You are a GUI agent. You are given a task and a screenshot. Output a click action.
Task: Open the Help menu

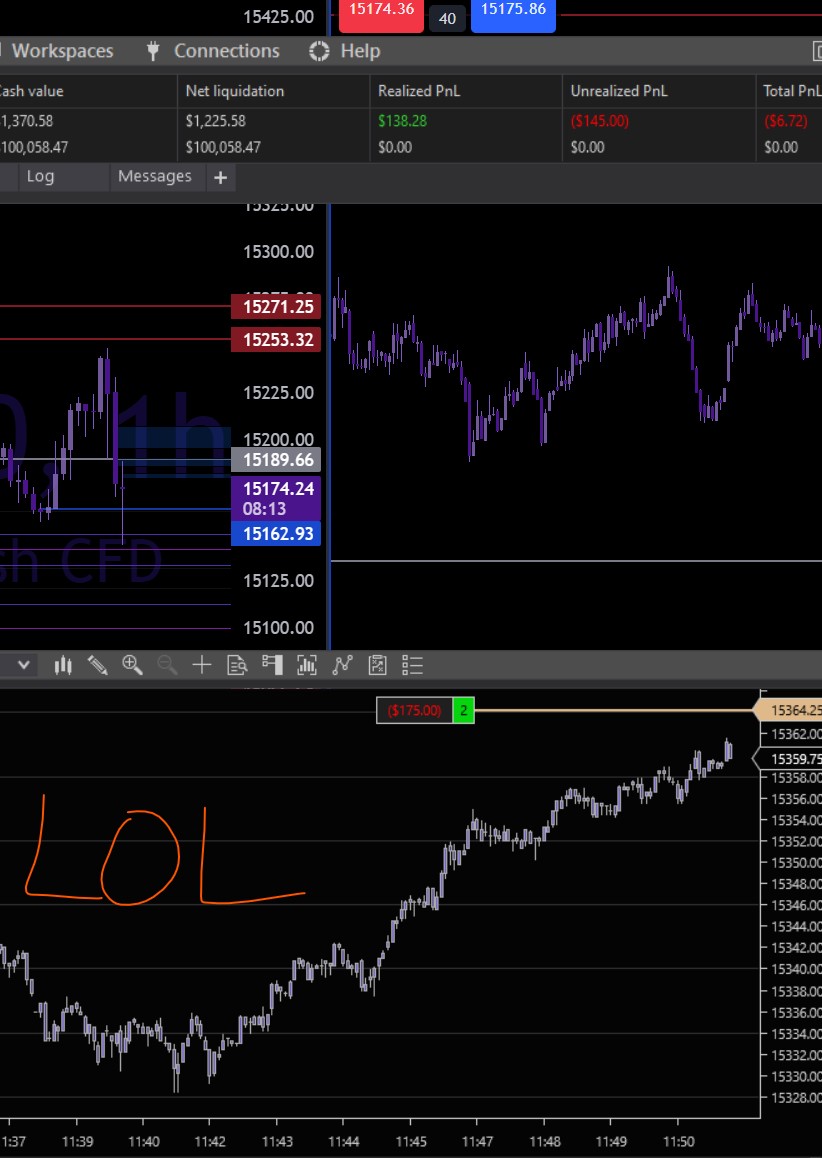point(360,51)
